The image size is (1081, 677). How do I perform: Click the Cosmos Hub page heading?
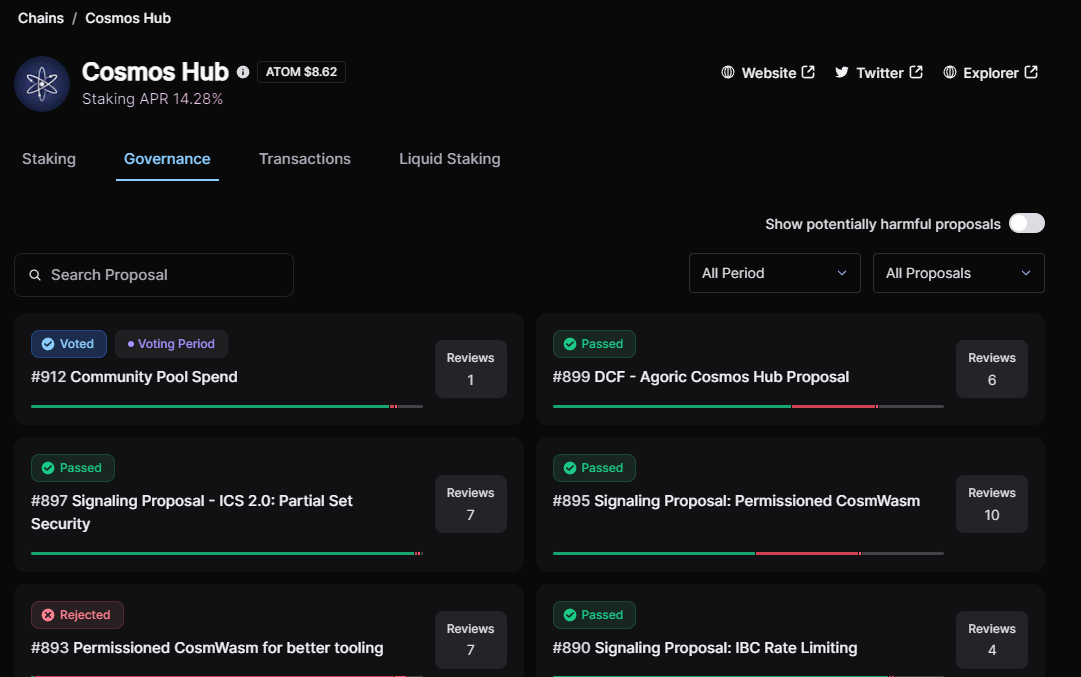[x=155, y=72]
